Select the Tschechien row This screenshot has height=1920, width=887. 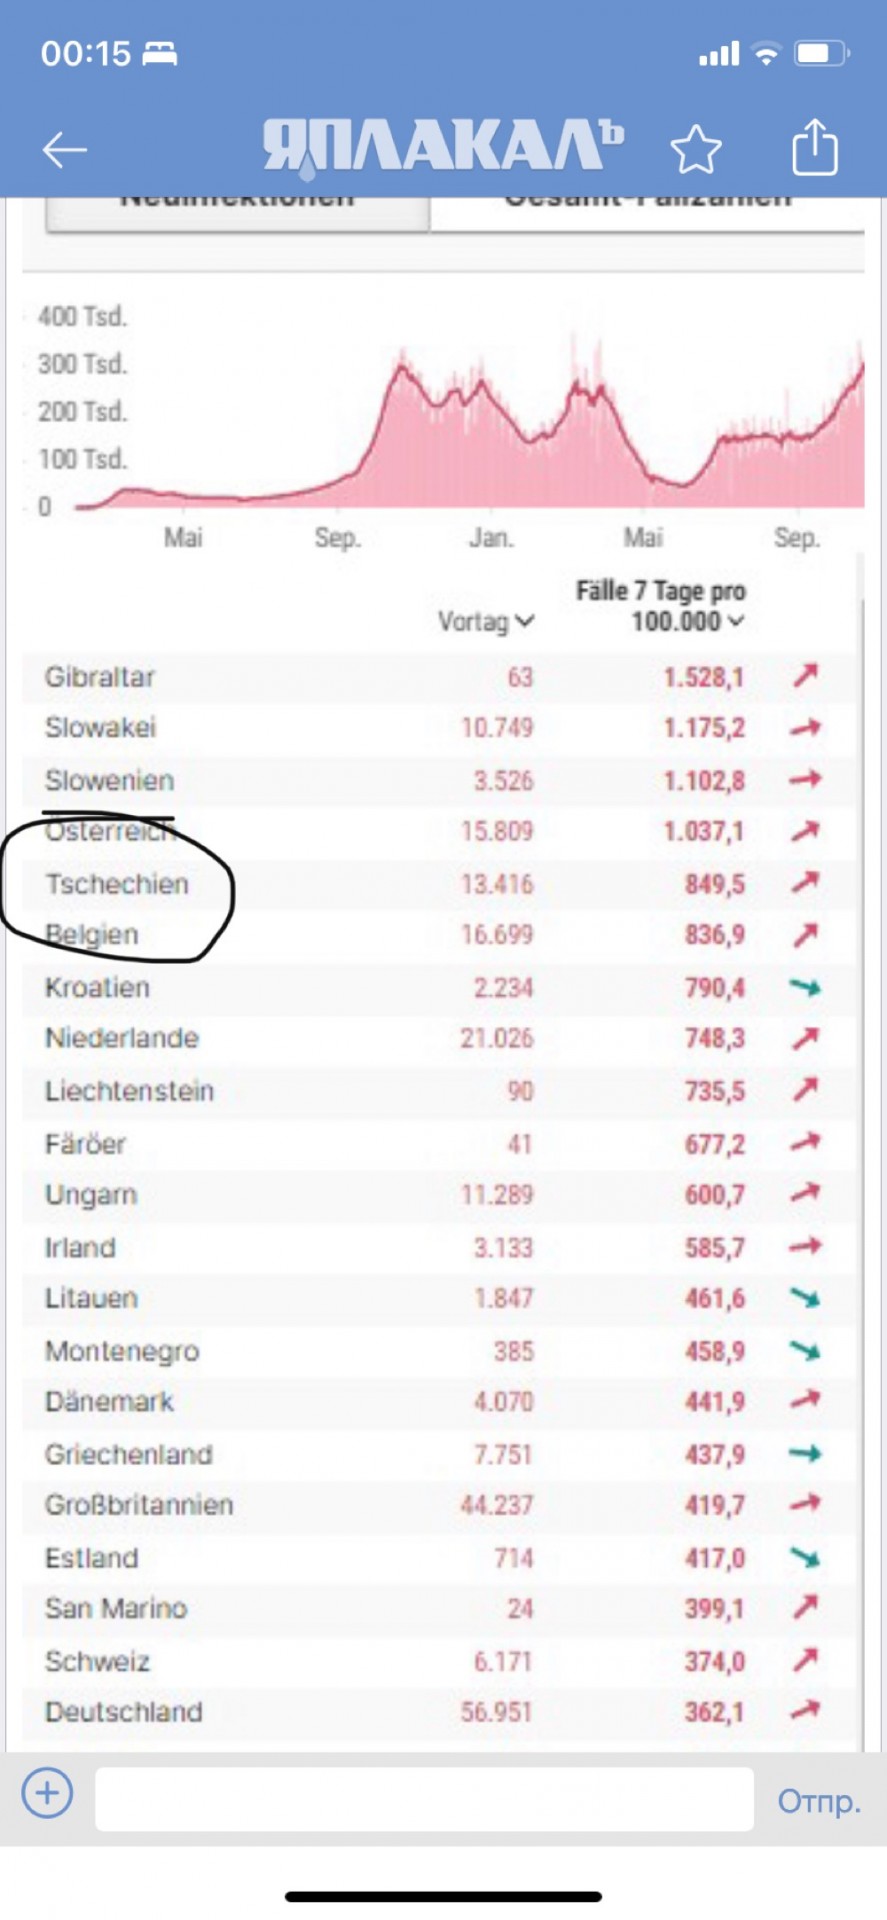click(x=438, y=884)
